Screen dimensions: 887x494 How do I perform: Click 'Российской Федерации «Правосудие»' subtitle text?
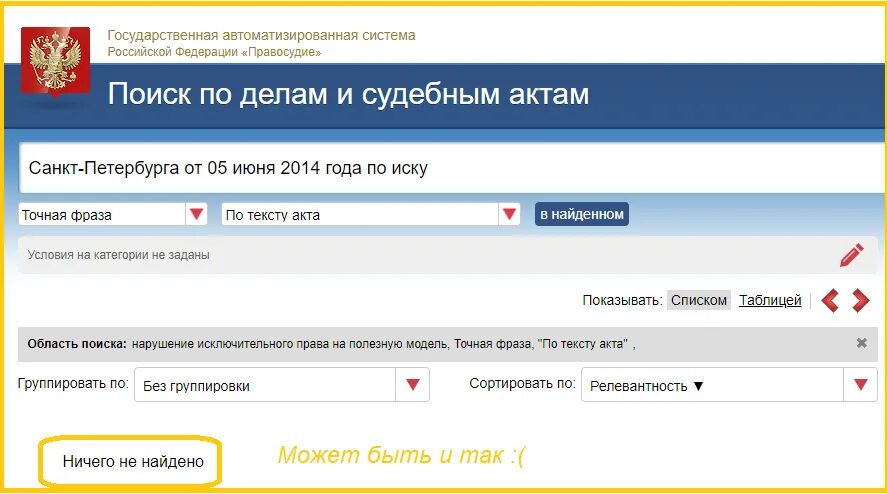click(x=214, y=52)
